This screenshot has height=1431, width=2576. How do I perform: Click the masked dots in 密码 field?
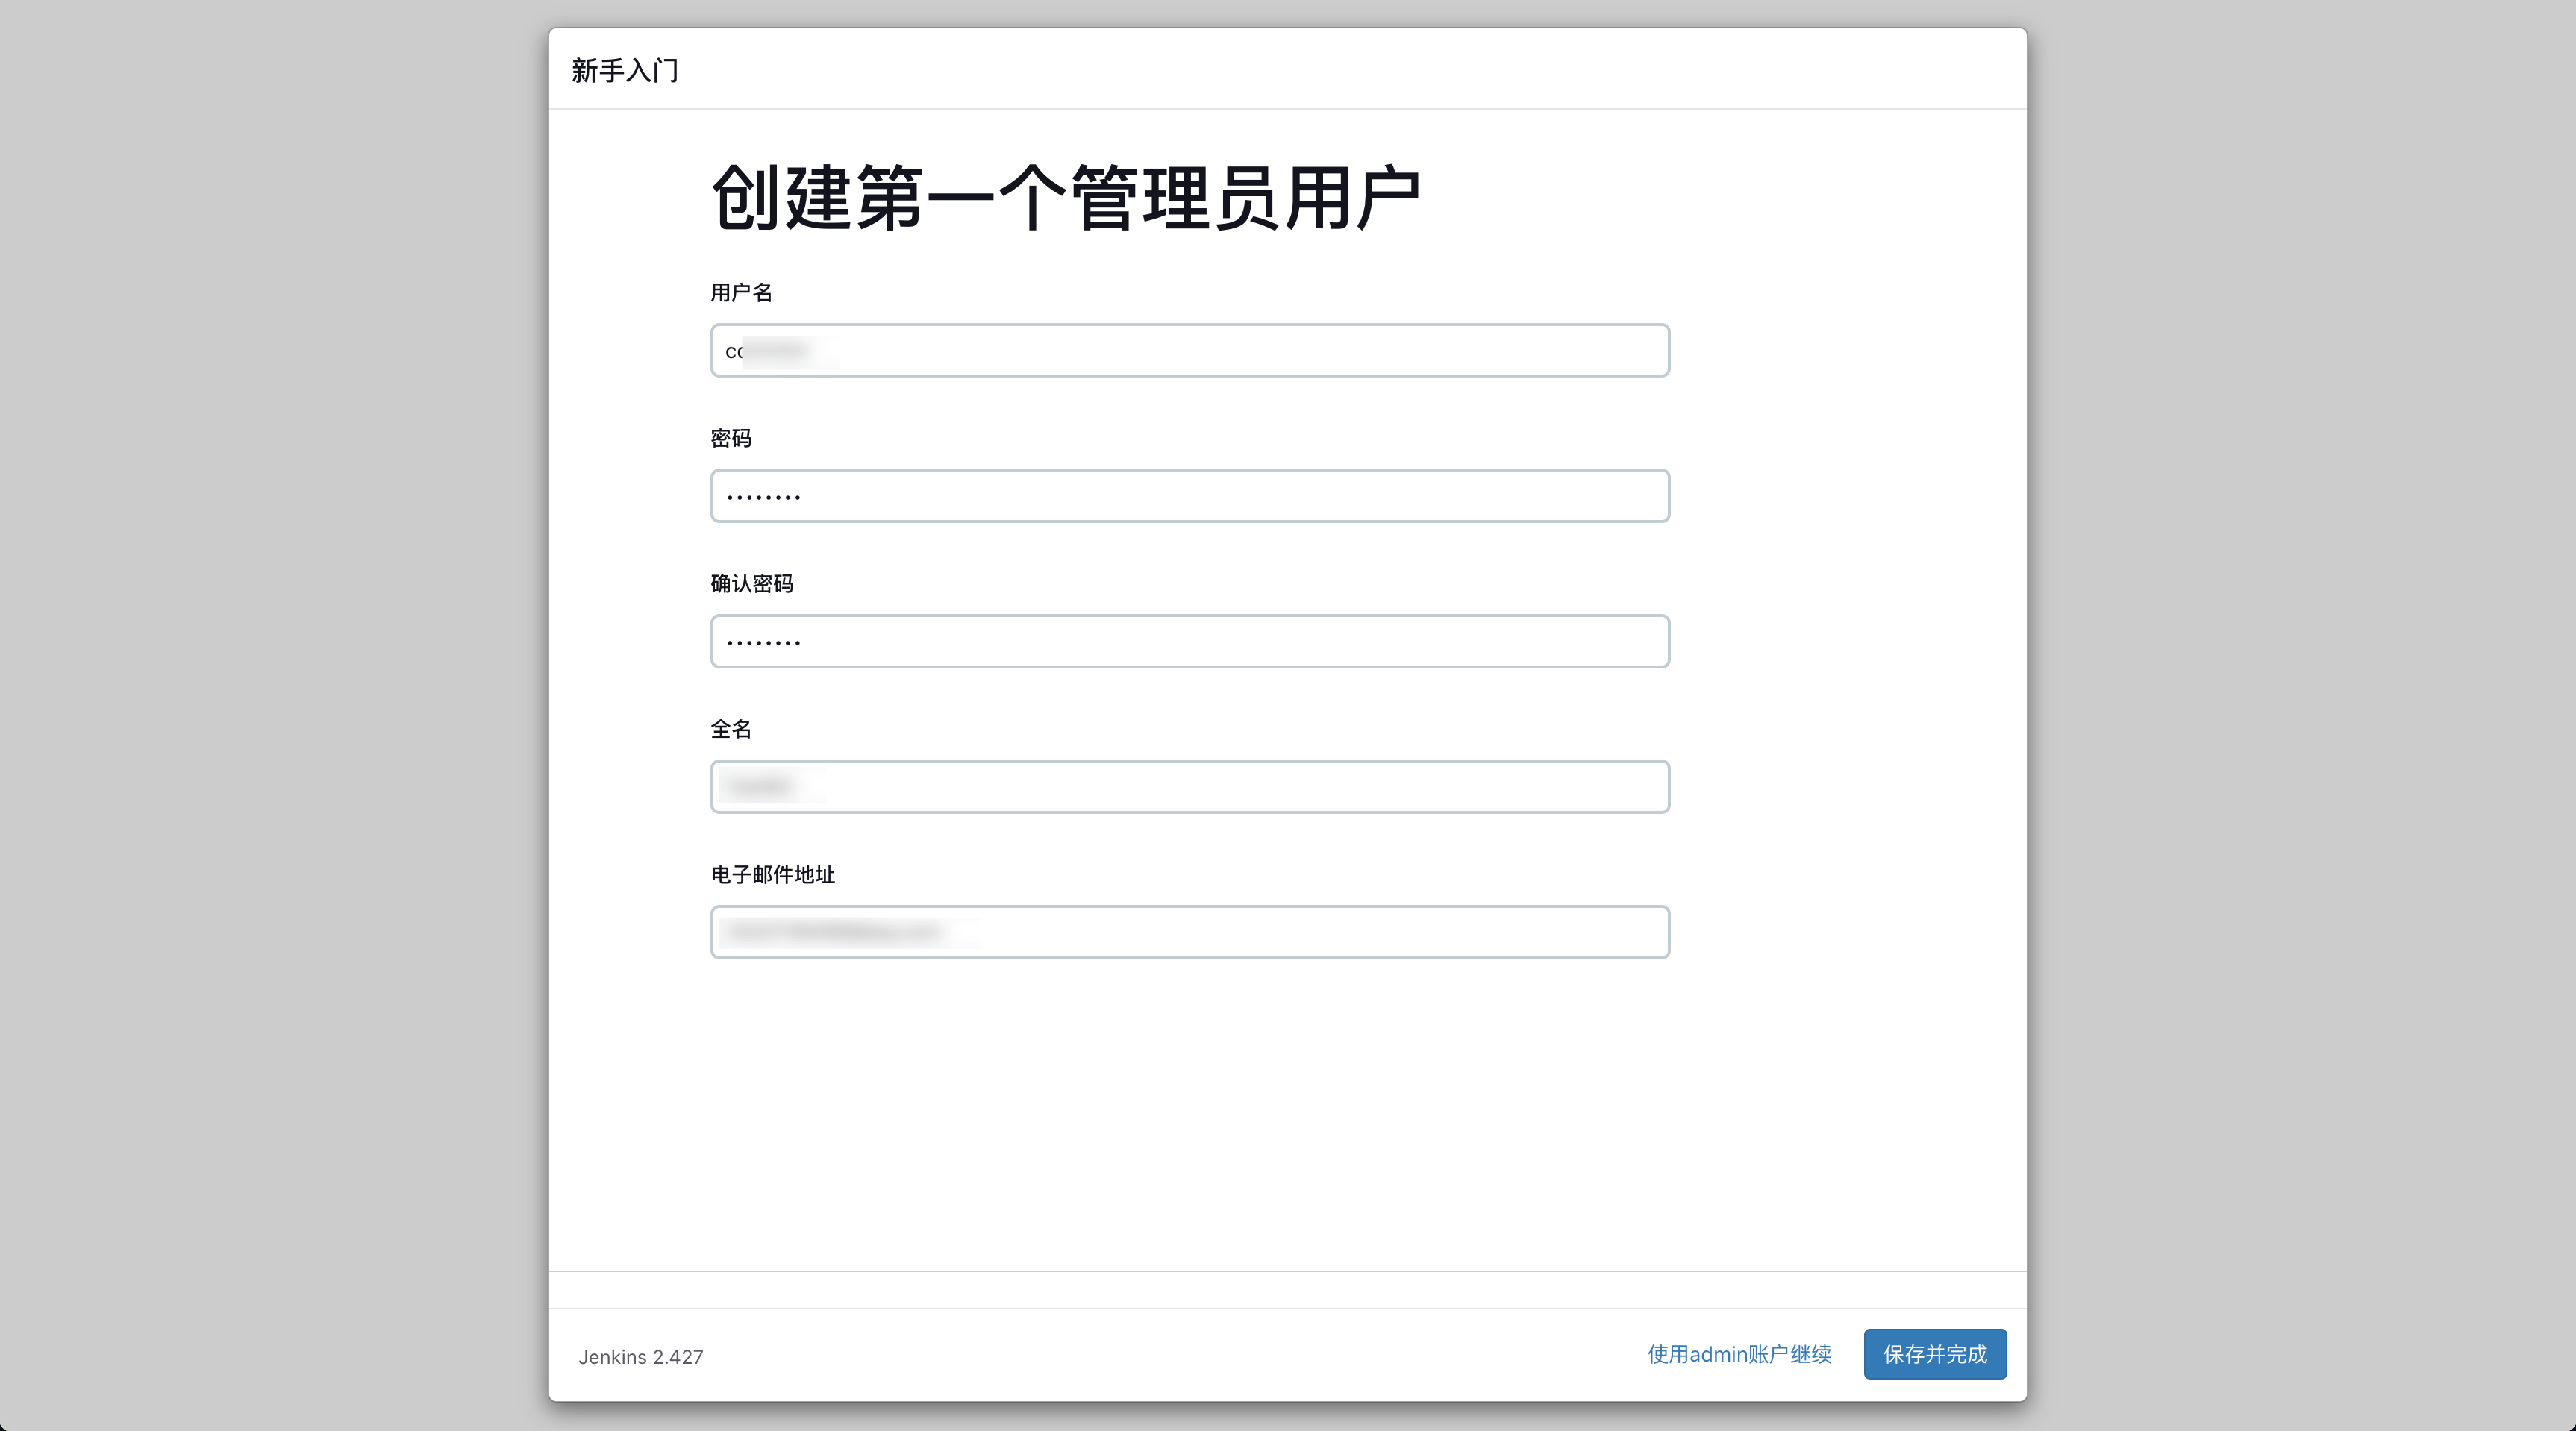point(764,497)
